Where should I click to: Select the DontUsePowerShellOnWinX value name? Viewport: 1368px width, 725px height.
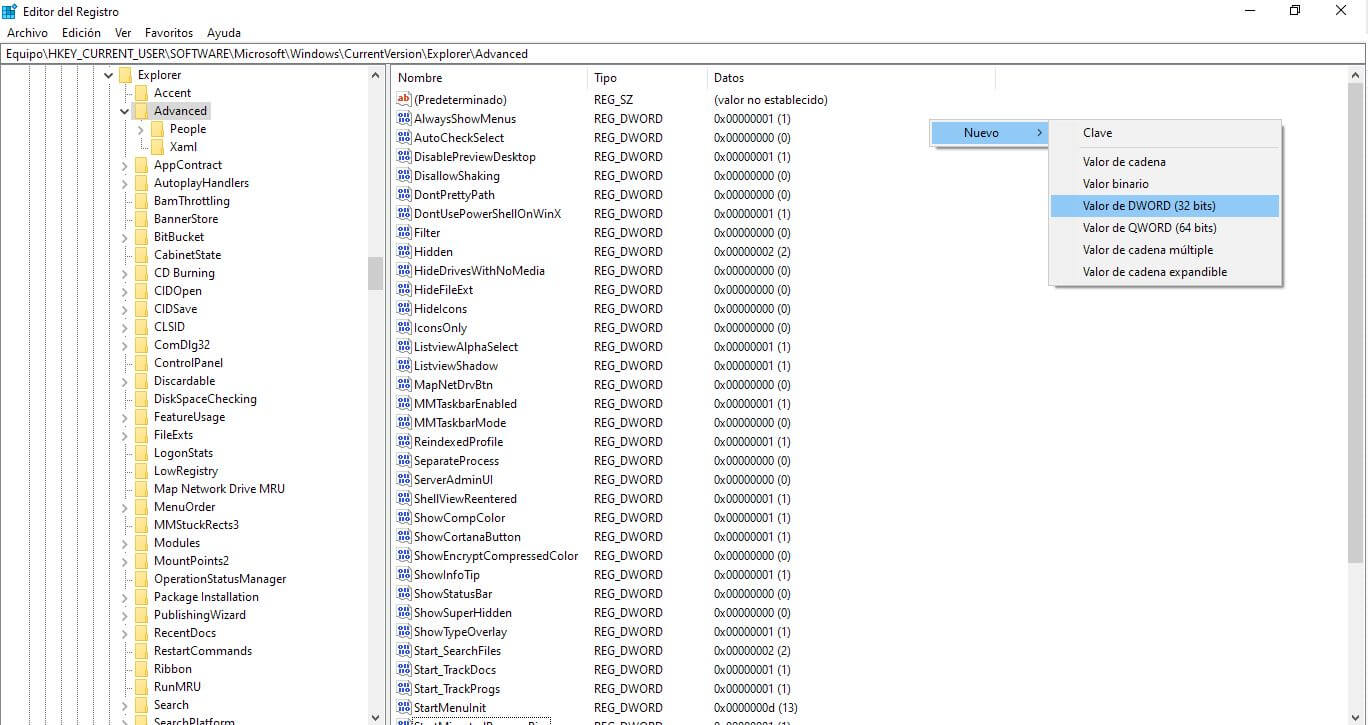coord(487,214)
